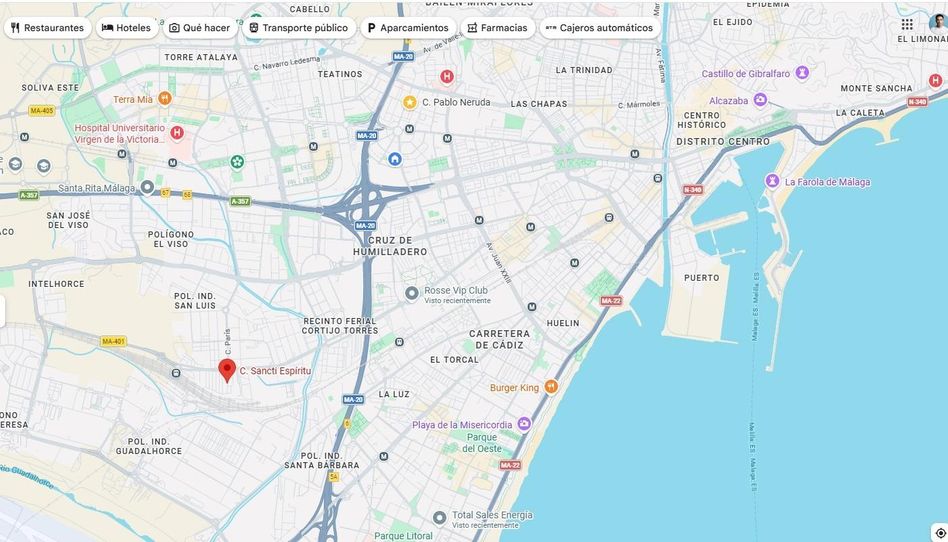
Task: Click the red C. Sancti Espíritu location pin
Action: (227, 370)
